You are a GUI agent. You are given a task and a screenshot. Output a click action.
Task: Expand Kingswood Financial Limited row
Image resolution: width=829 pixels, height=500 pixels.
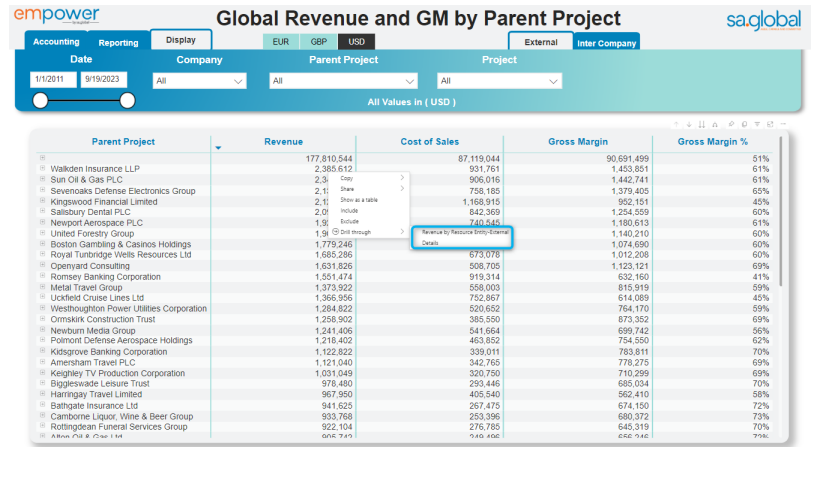pos(42,201)
